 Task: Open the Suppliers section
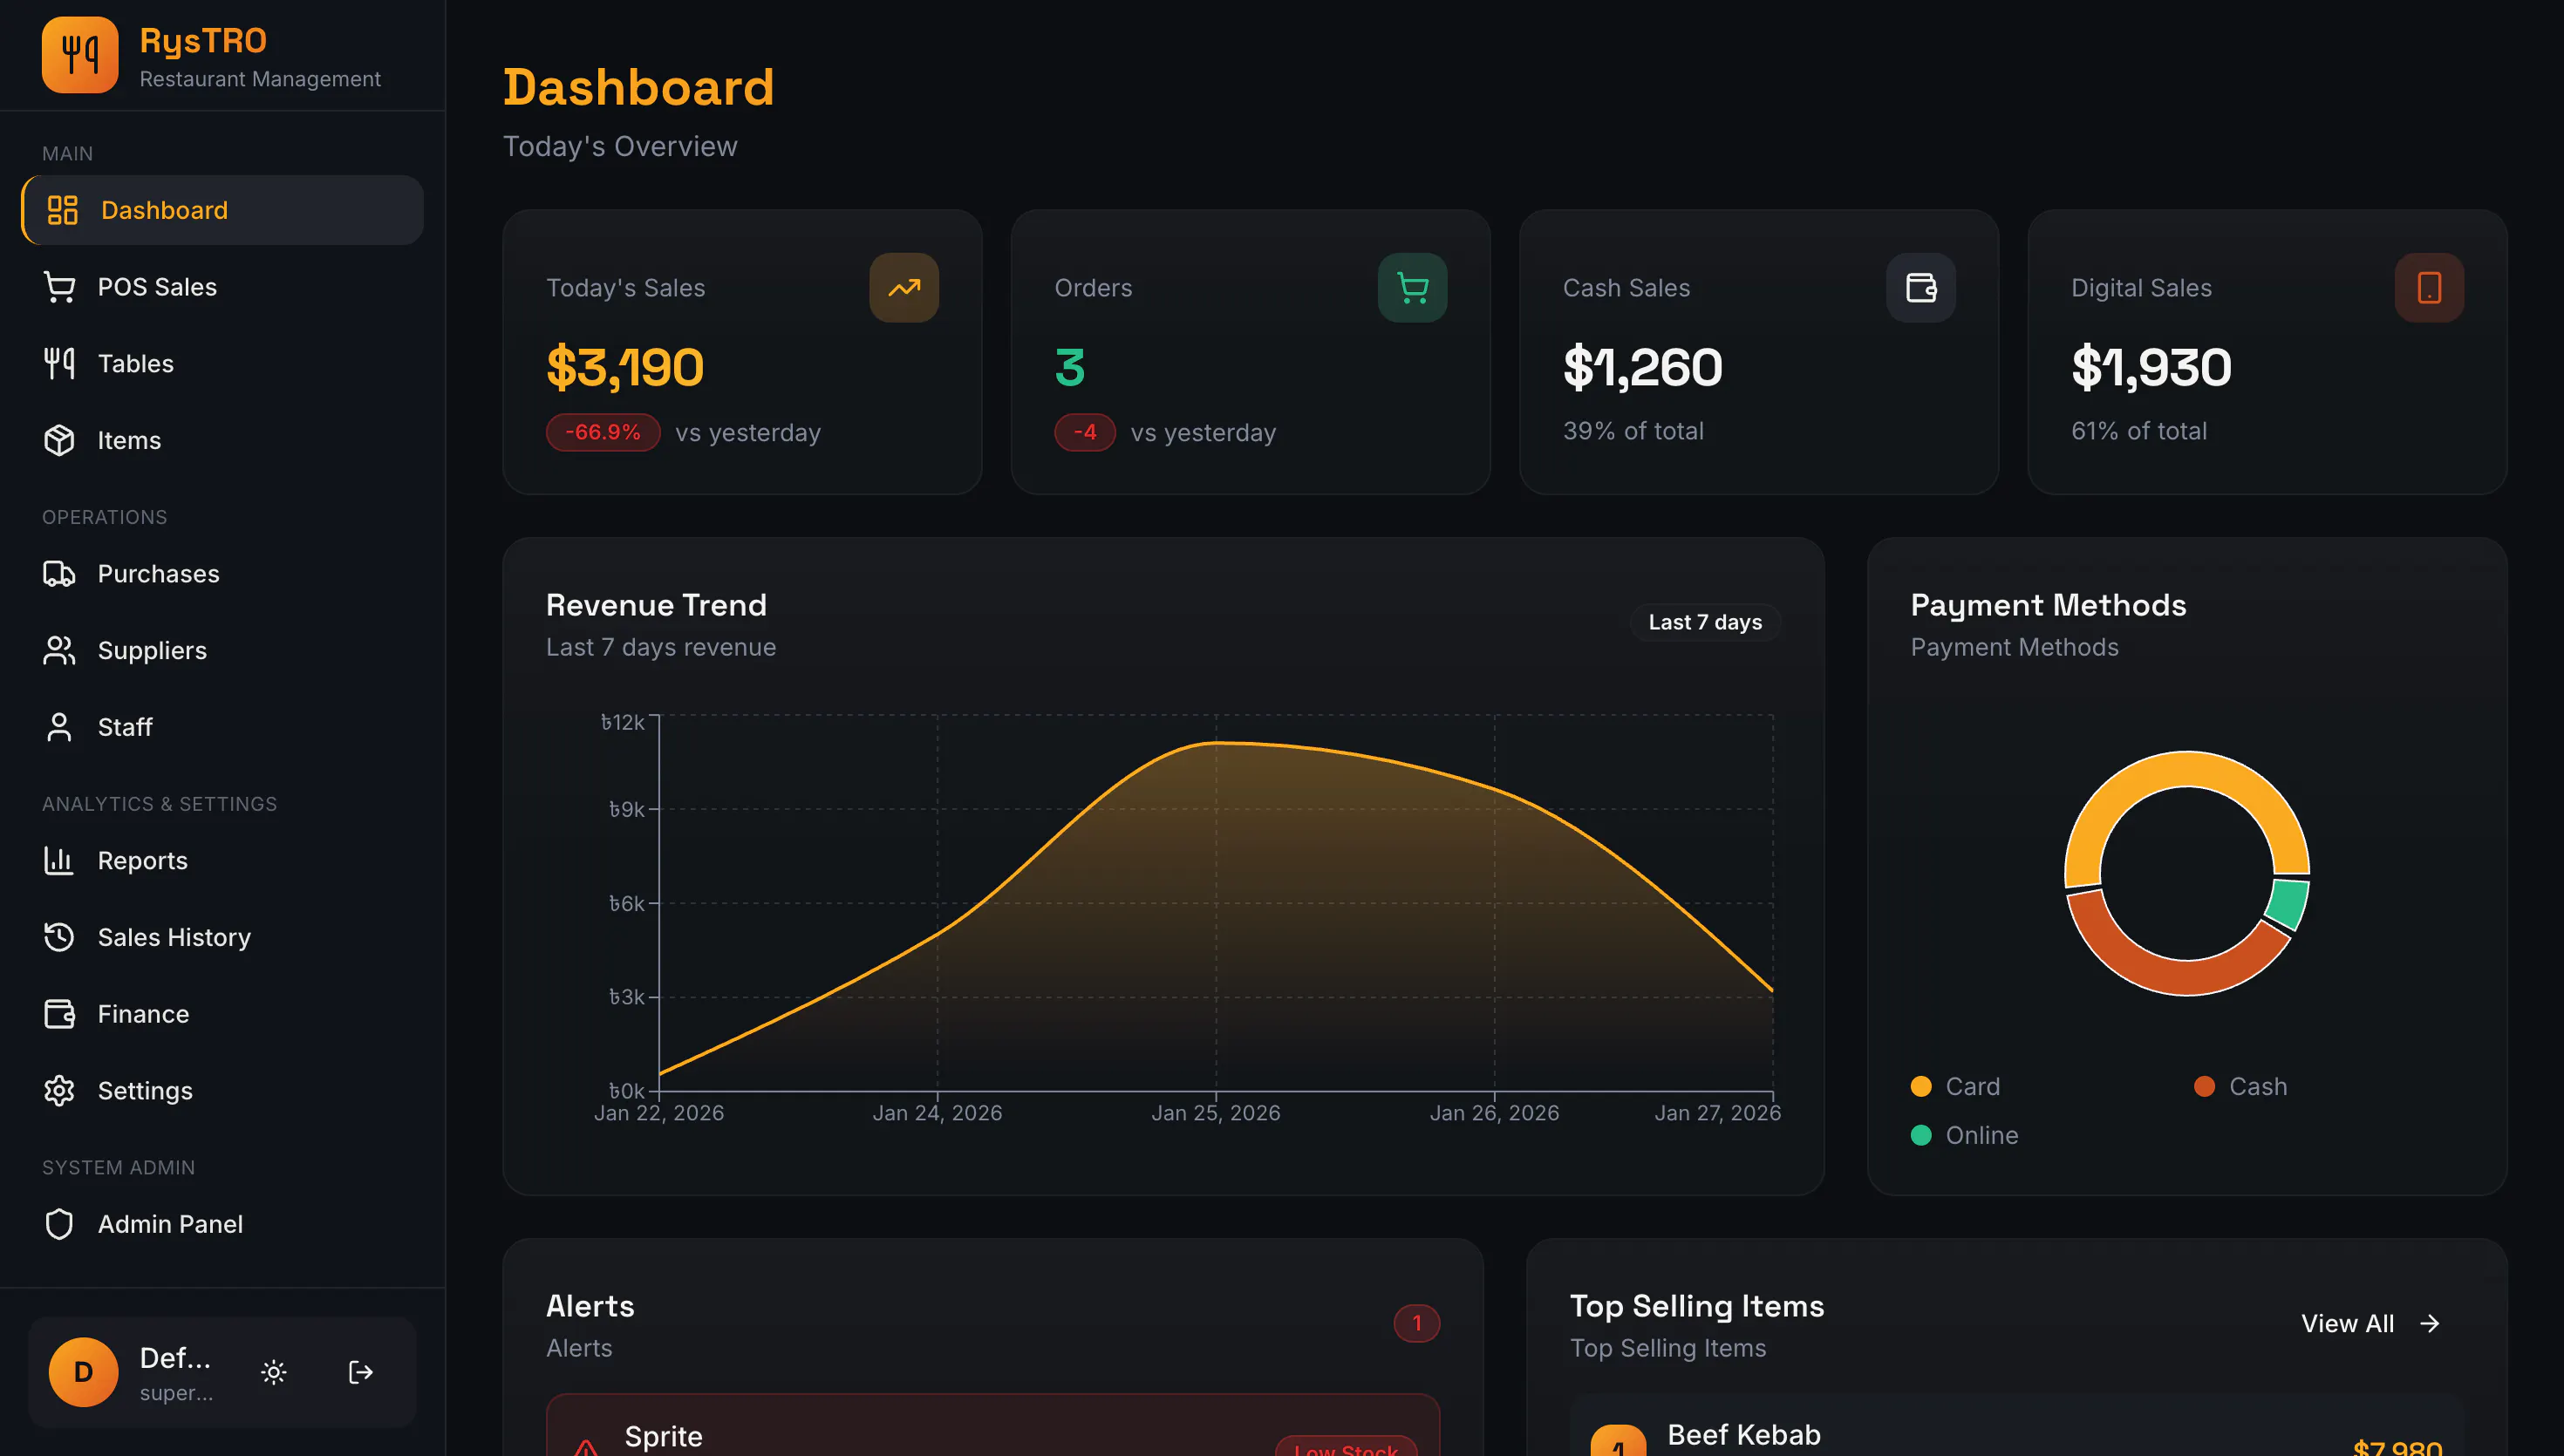tap(222, 651)
